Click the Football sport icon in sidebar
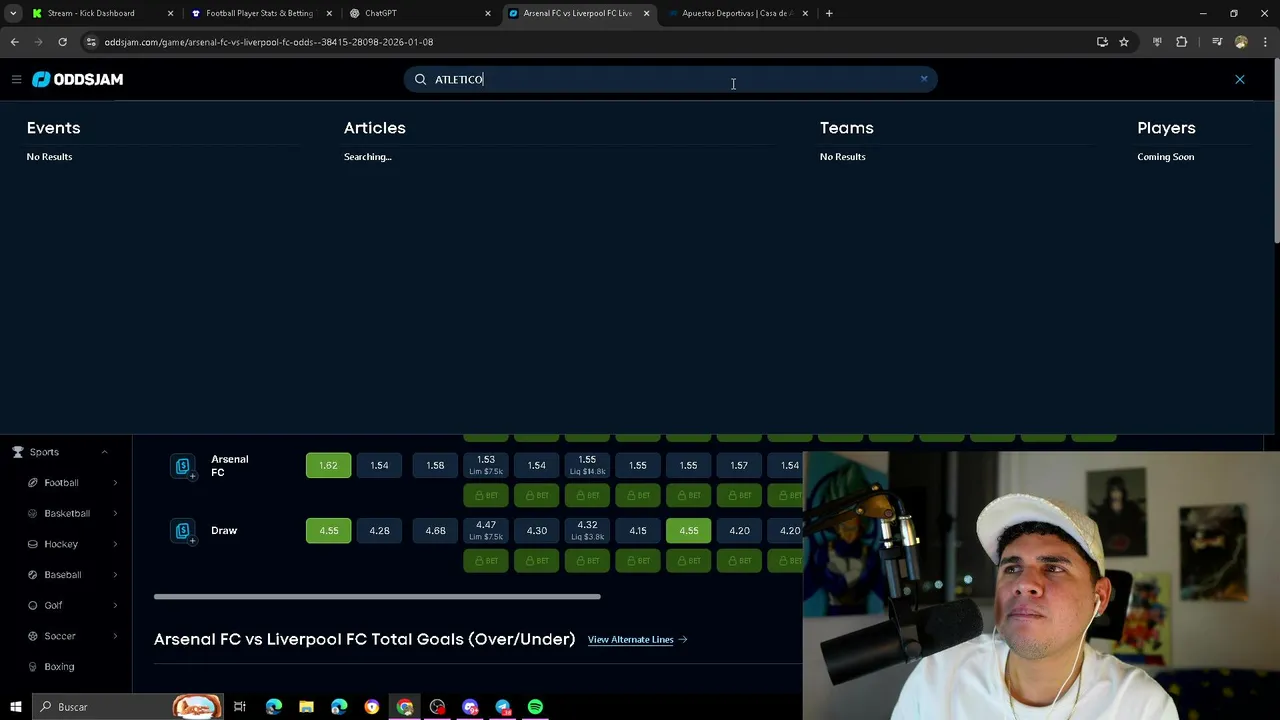 (x=32, y=483)
